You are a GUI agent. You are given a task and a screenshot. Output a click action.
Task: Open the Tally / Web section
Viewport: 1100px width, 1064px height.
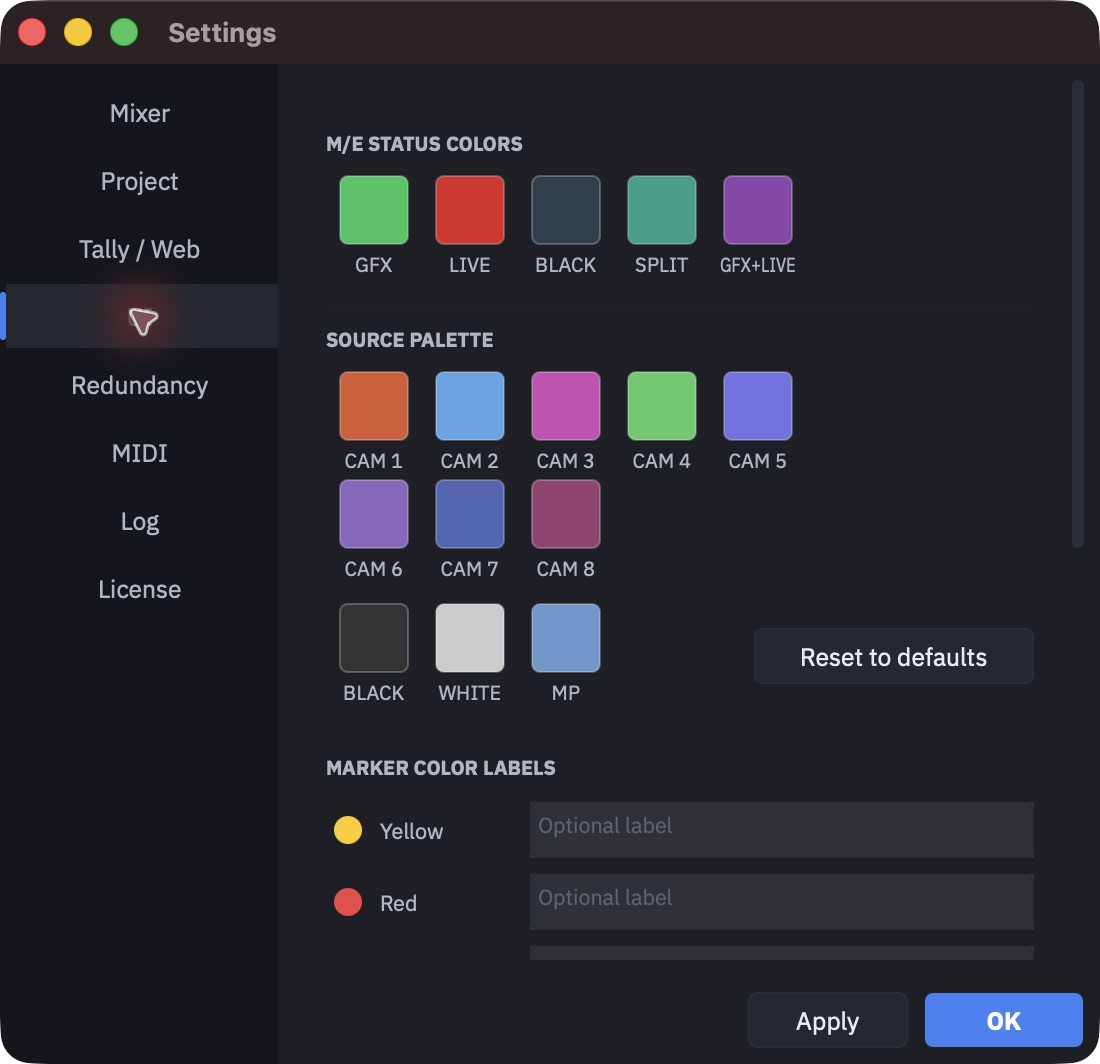pos(140,249)
